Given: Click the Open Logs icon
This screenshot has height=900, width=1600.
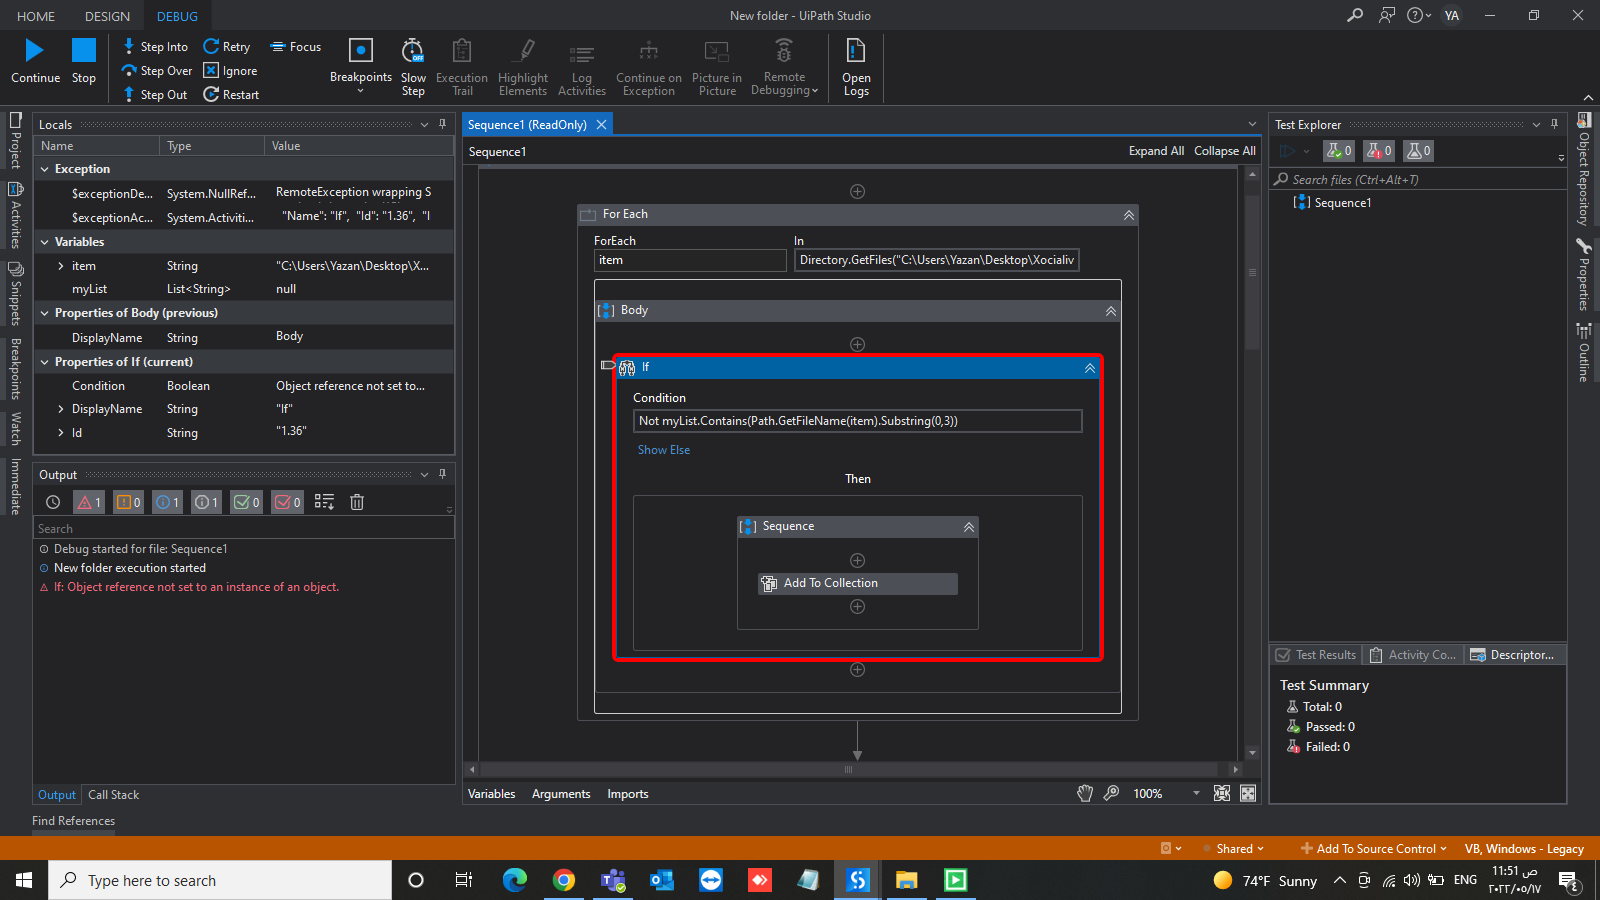Looking at the screenshot, I should (856, 51).
